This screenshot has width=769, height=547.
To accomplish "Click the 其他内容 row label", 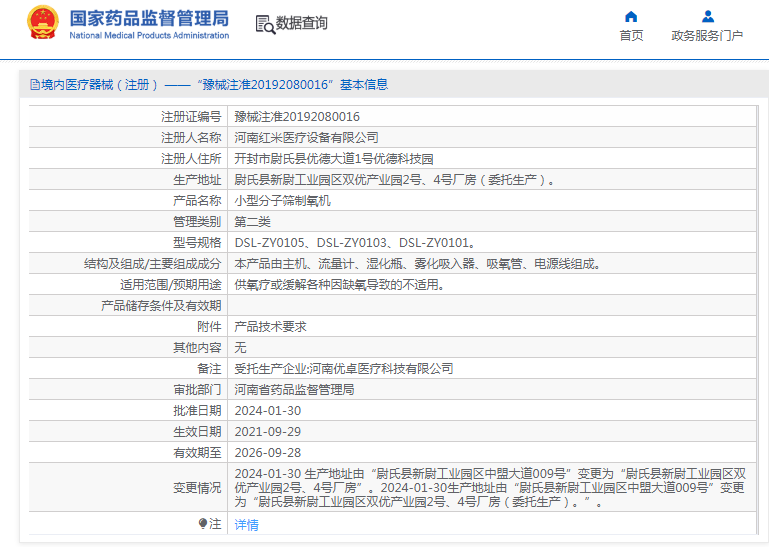I will [197, 348].
